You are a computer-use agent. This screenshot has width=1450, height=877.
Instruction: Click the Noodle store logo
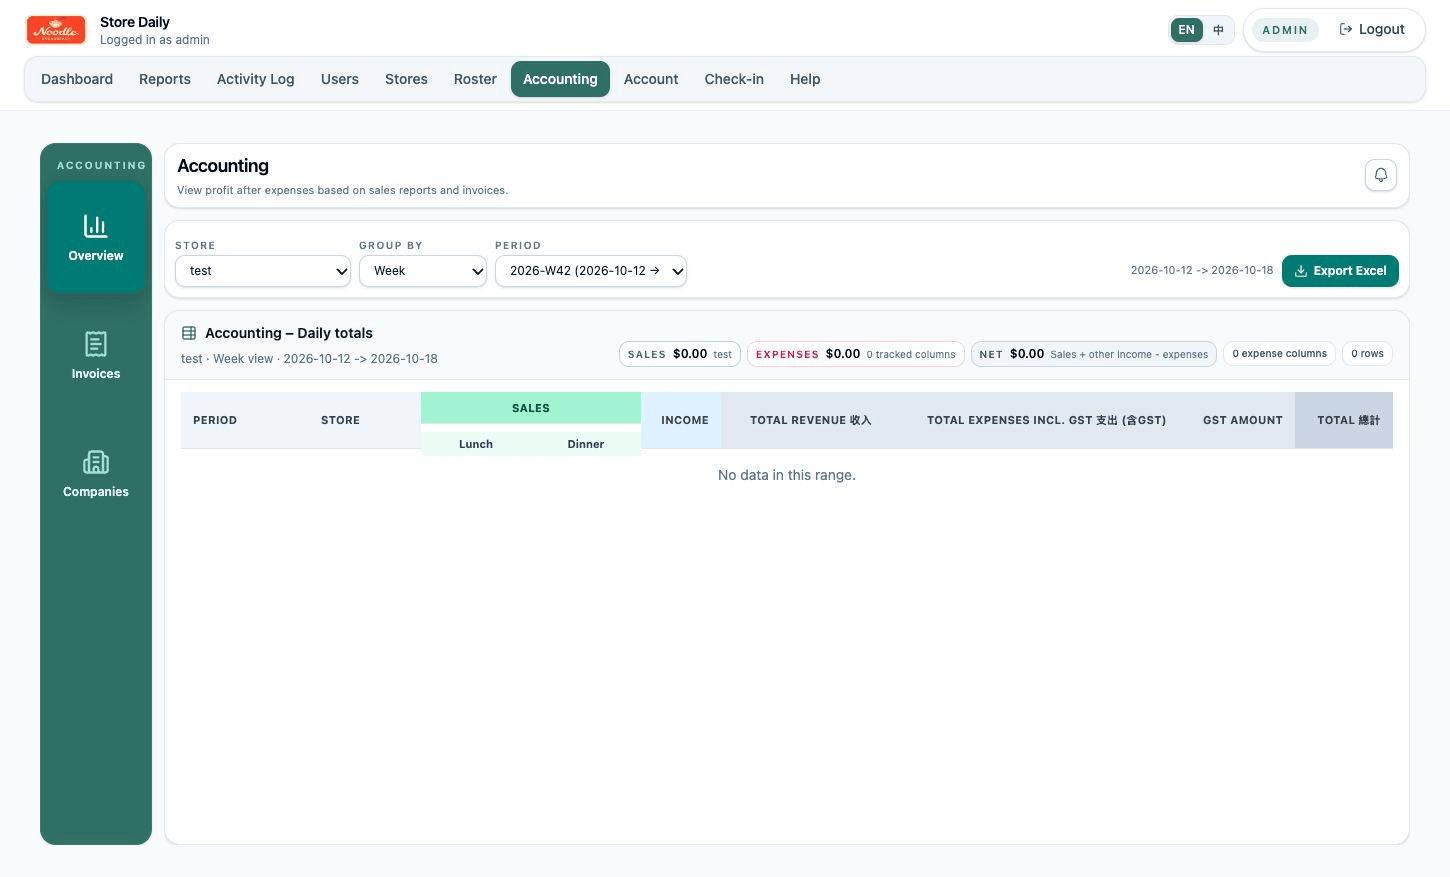(56, 30)
